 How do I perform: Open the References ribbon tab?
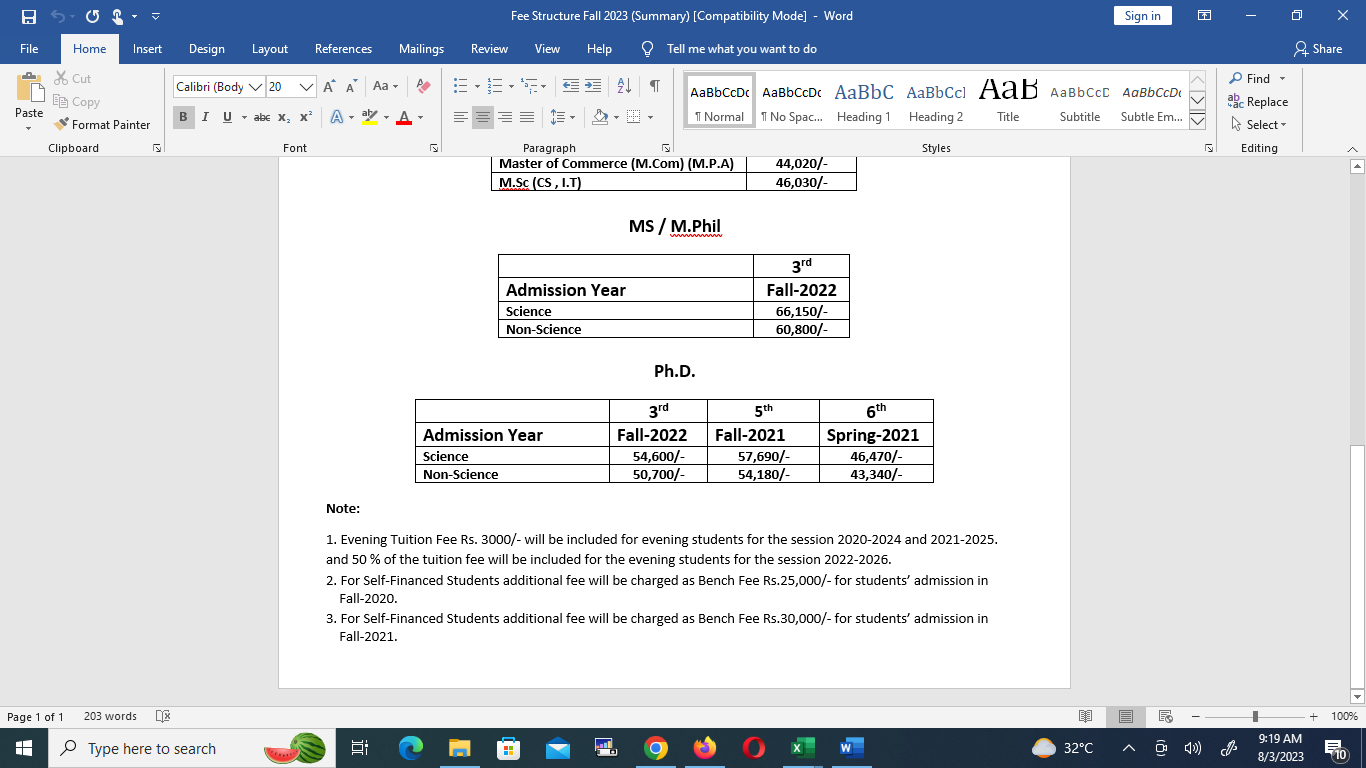pos(343,49)
